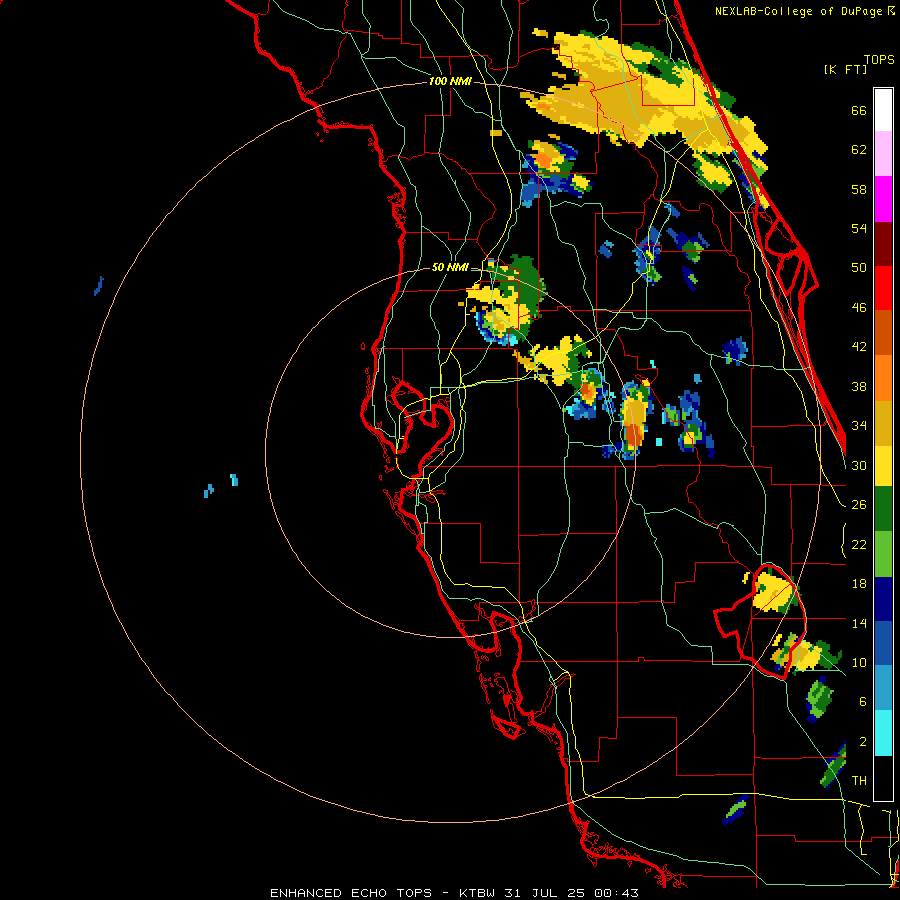Click the legend value '54'
The width and height of the screenshot is (900, 900).
point(859,228)
